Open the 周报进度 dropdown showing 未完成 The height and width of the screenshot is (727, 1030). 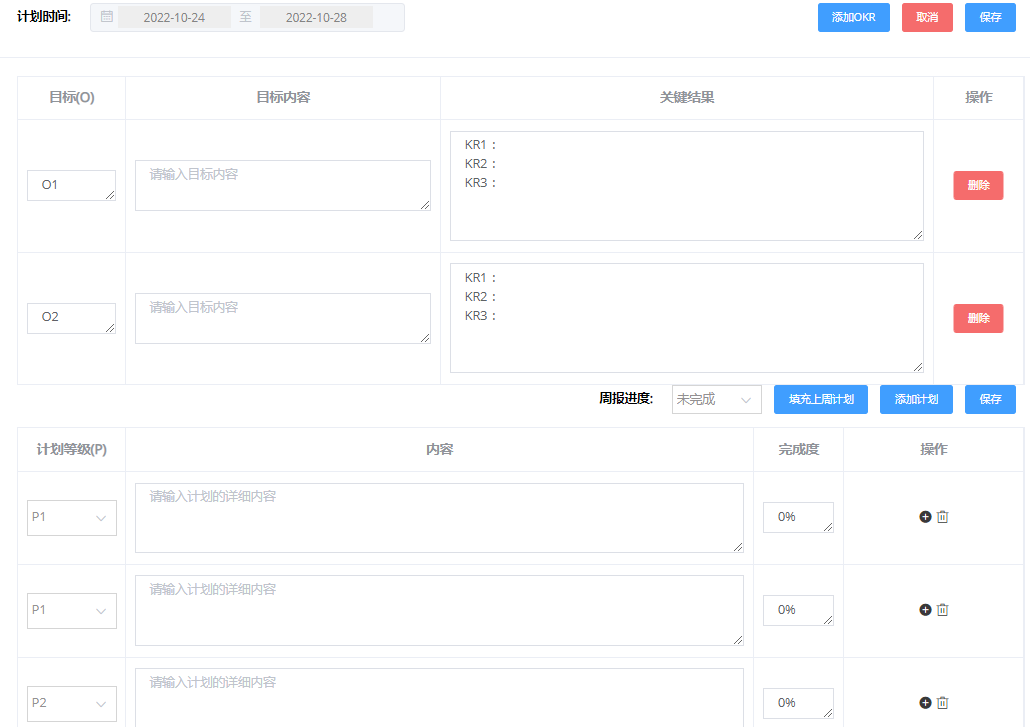(x=717, y=399)
